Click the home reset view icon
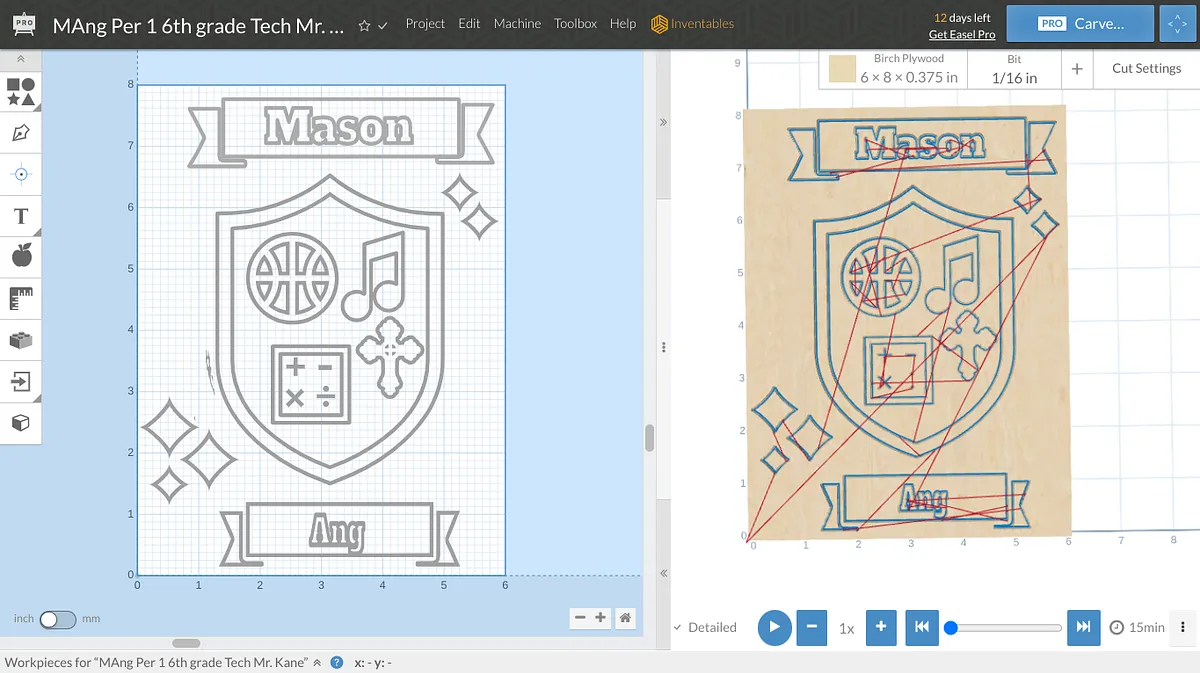 coord(625,618)
